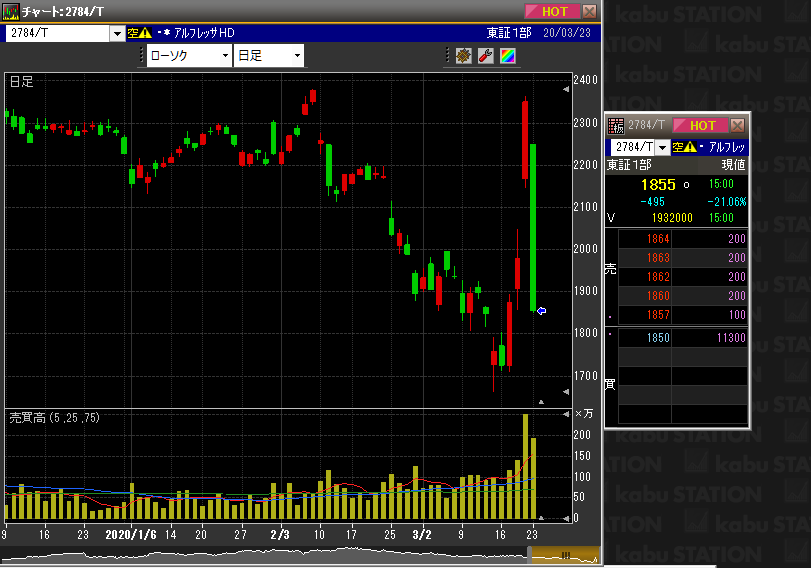Close the order board window
The image size is (811, 568).
pyautogui.click(x=738, y=125)
